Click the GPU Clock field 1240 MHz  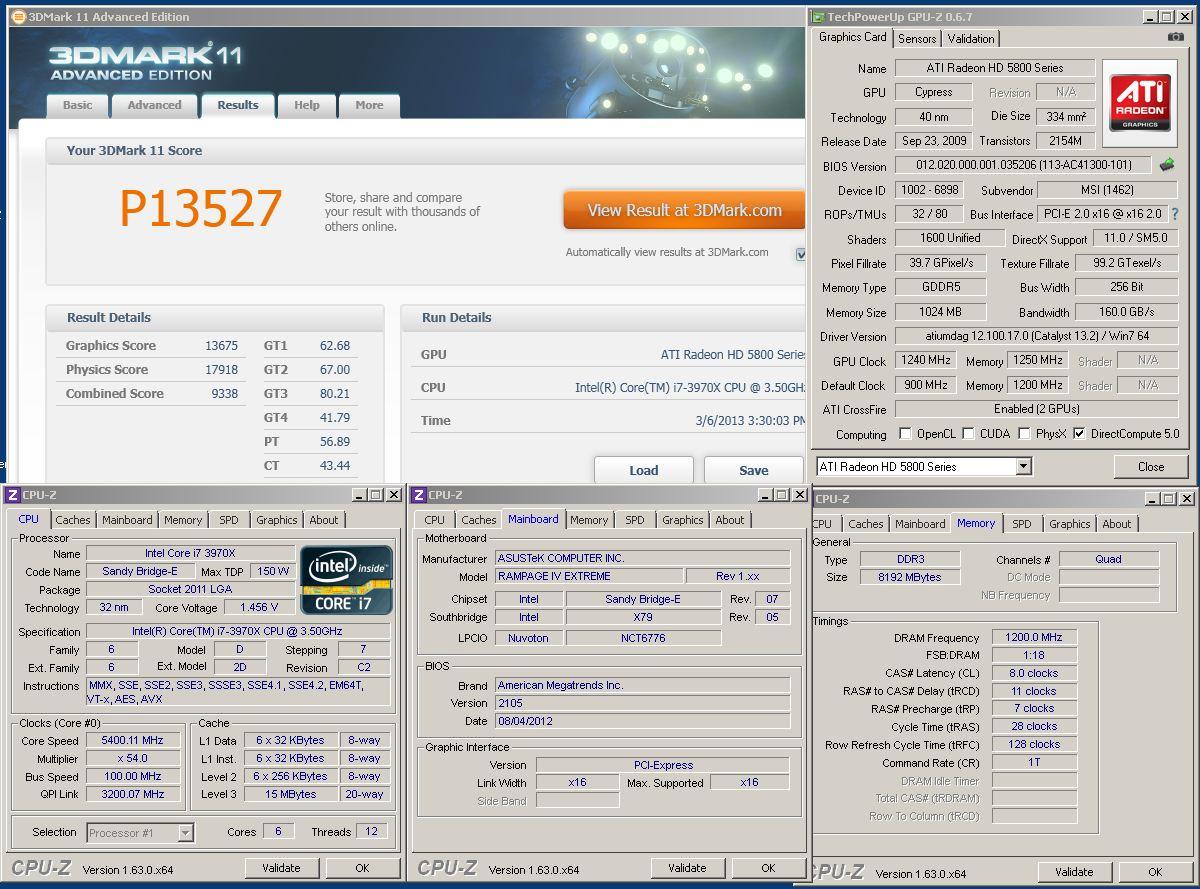pyautogui.click(x=925, y=360)
